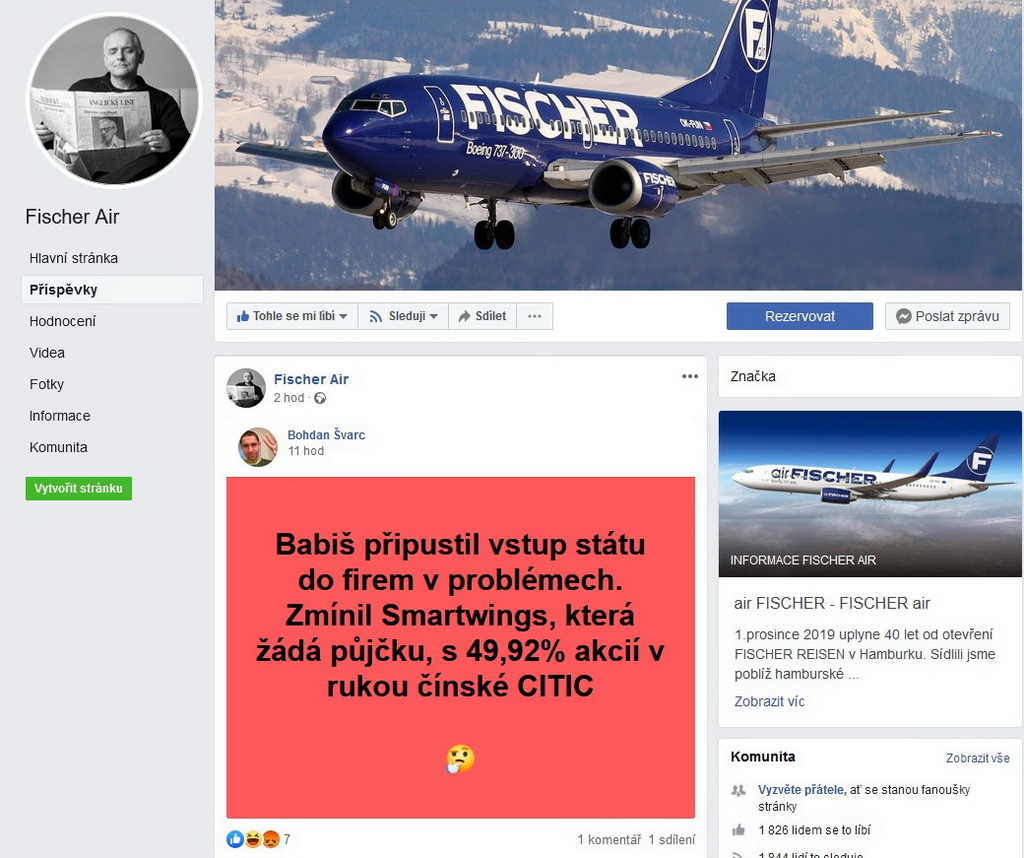Click the blue Rezervovat button
This screenshot has height=858, width=1024.
click(x=799, y=316)
